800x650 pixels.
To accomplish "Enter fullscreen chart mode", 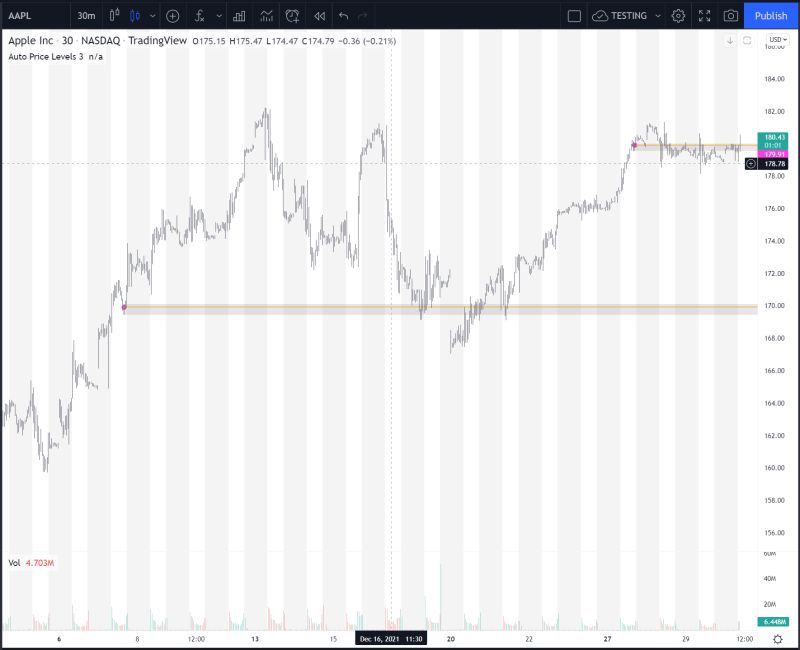I will 703,15.
